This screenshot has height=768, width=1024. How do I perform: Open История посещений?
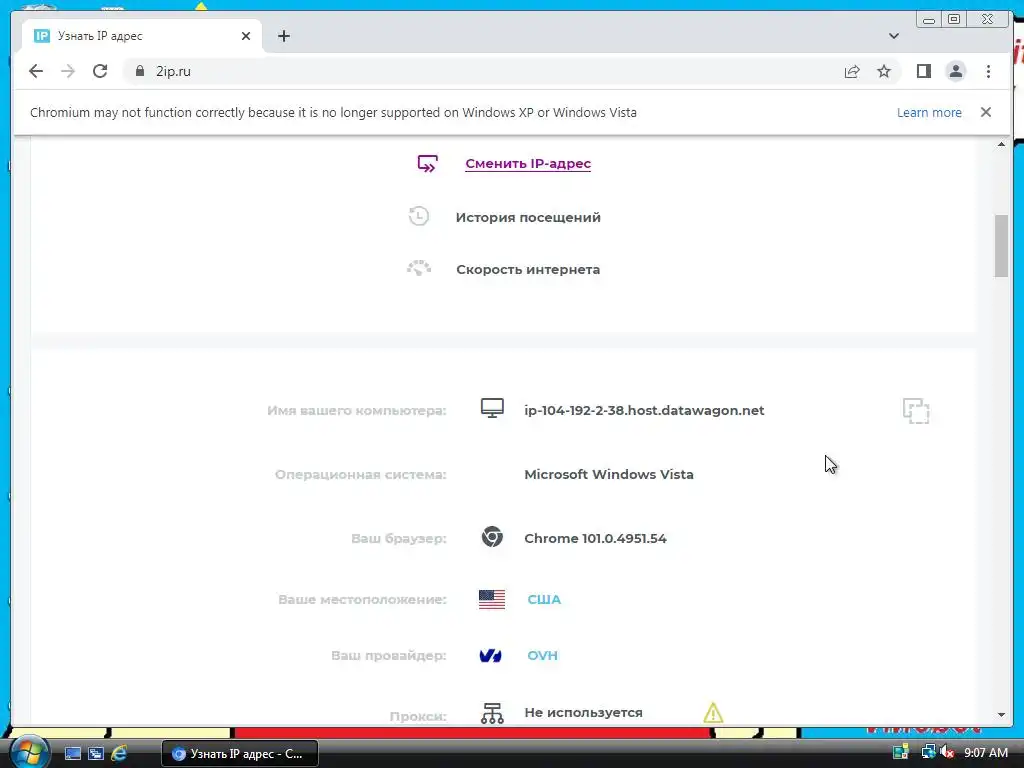528,217
